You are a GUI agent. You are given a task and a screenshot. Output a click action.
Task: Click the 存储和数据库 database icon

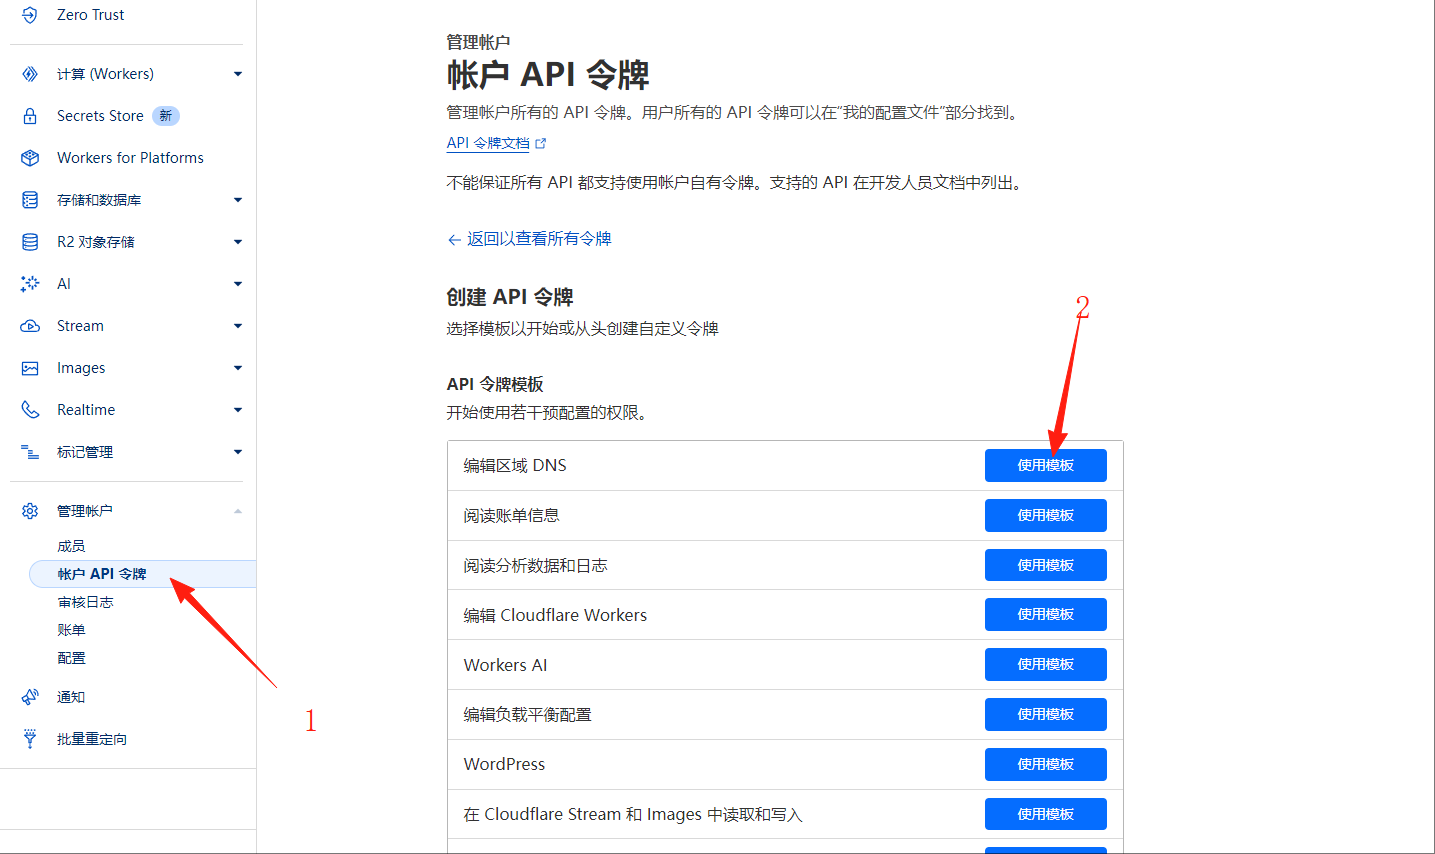[x=30, y=200]
